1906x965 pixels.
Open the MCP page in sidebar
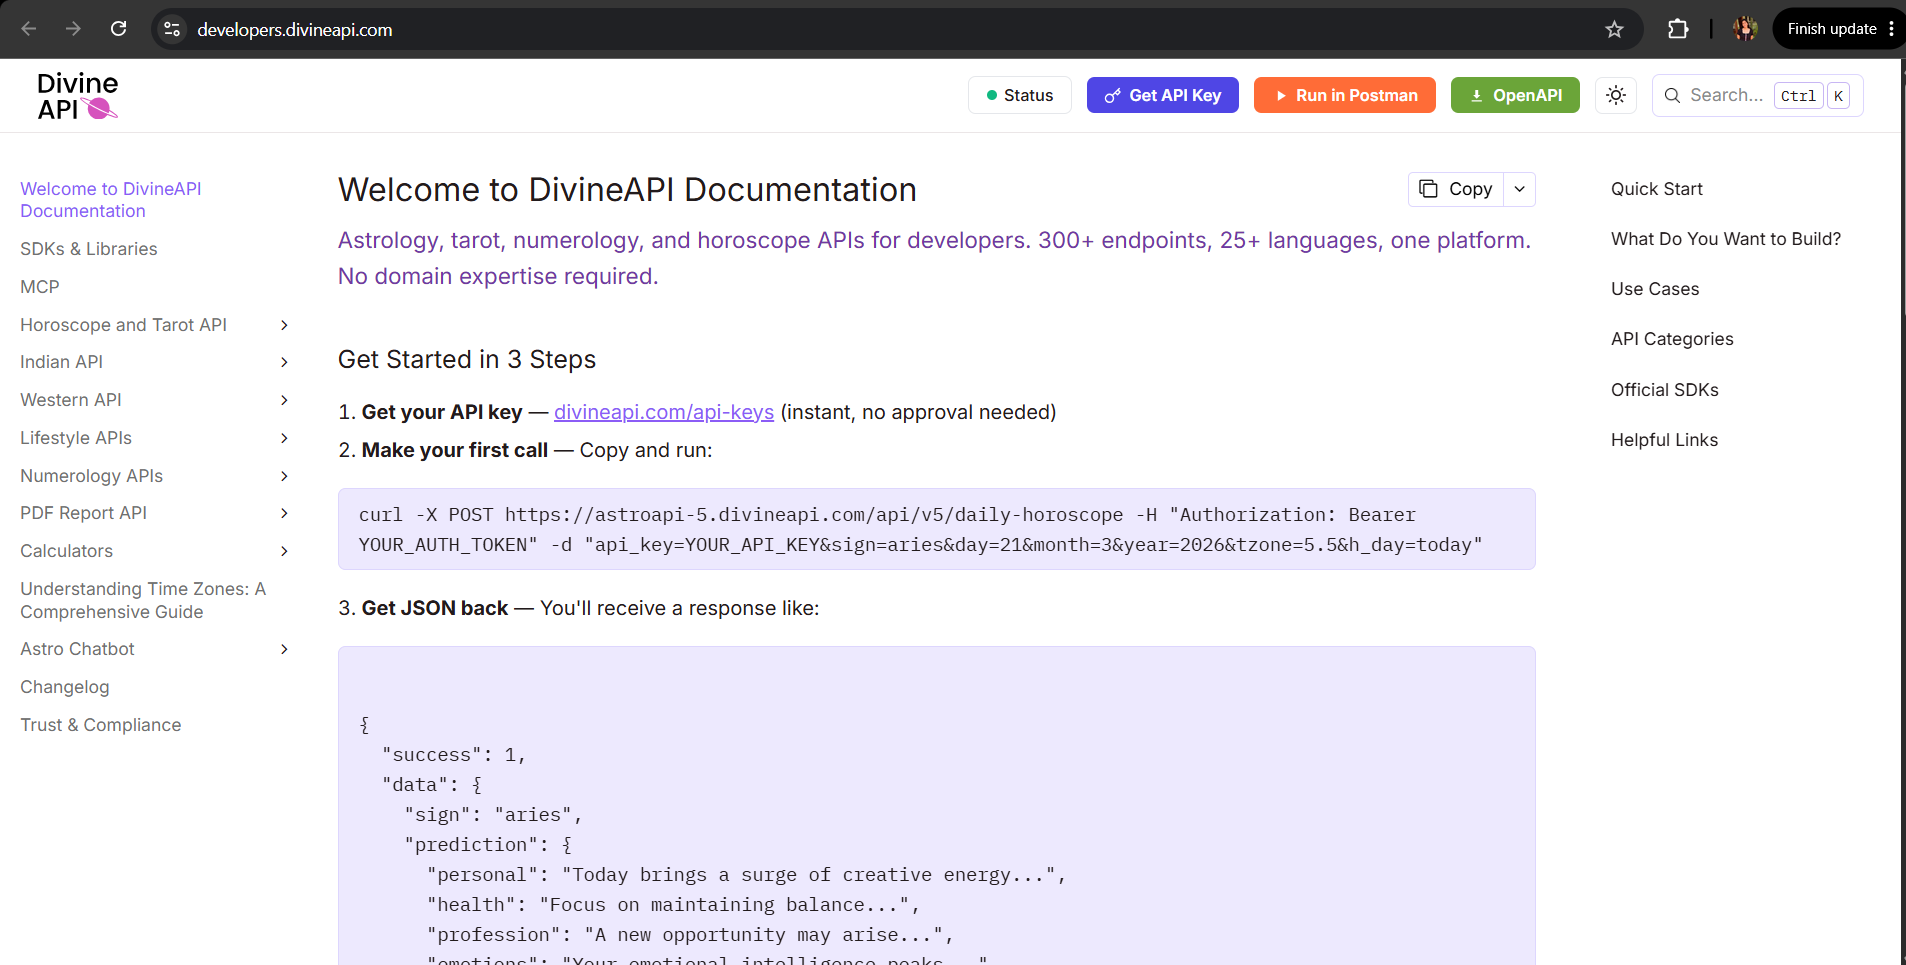tap(40, 287)
